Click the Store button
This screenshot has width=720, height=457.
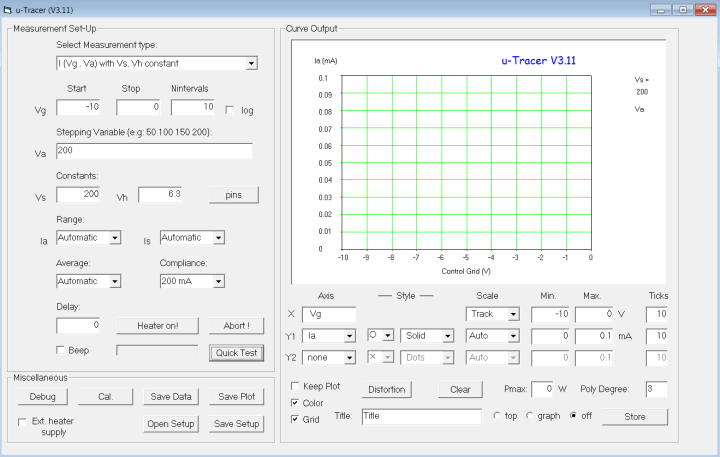pos(635,417)
